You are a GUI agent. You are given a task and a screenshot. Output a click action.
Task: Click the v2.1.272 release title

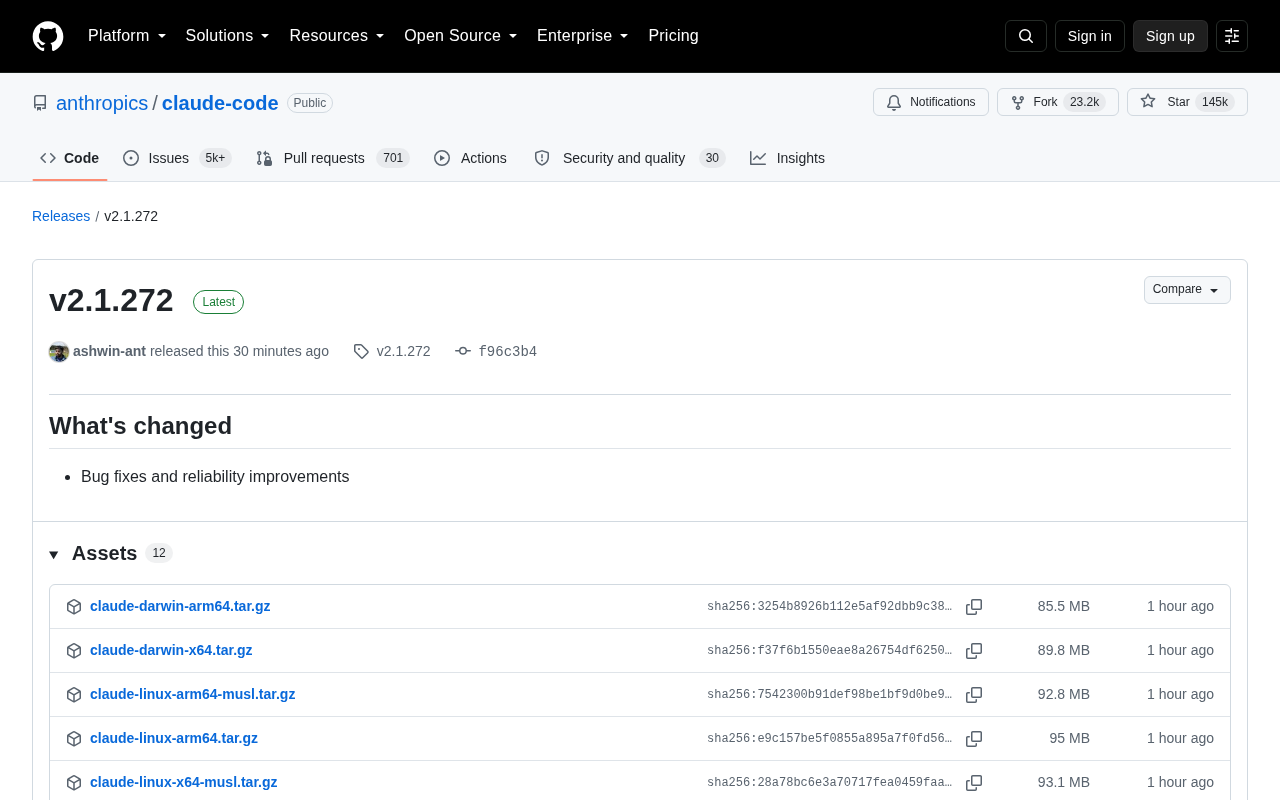pyautogui.click(x=111, y=300)
